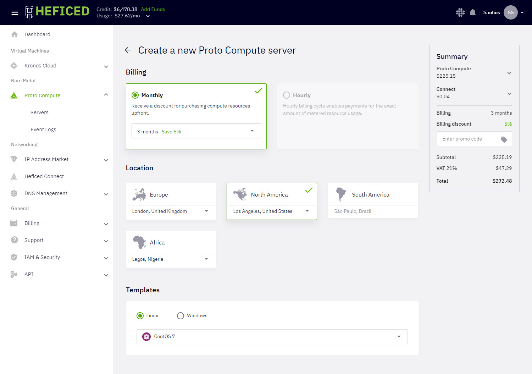The height and width of the screenshot is (374, 532).
Task: Click the Billing sidebar icon
Action: point(14,223)
